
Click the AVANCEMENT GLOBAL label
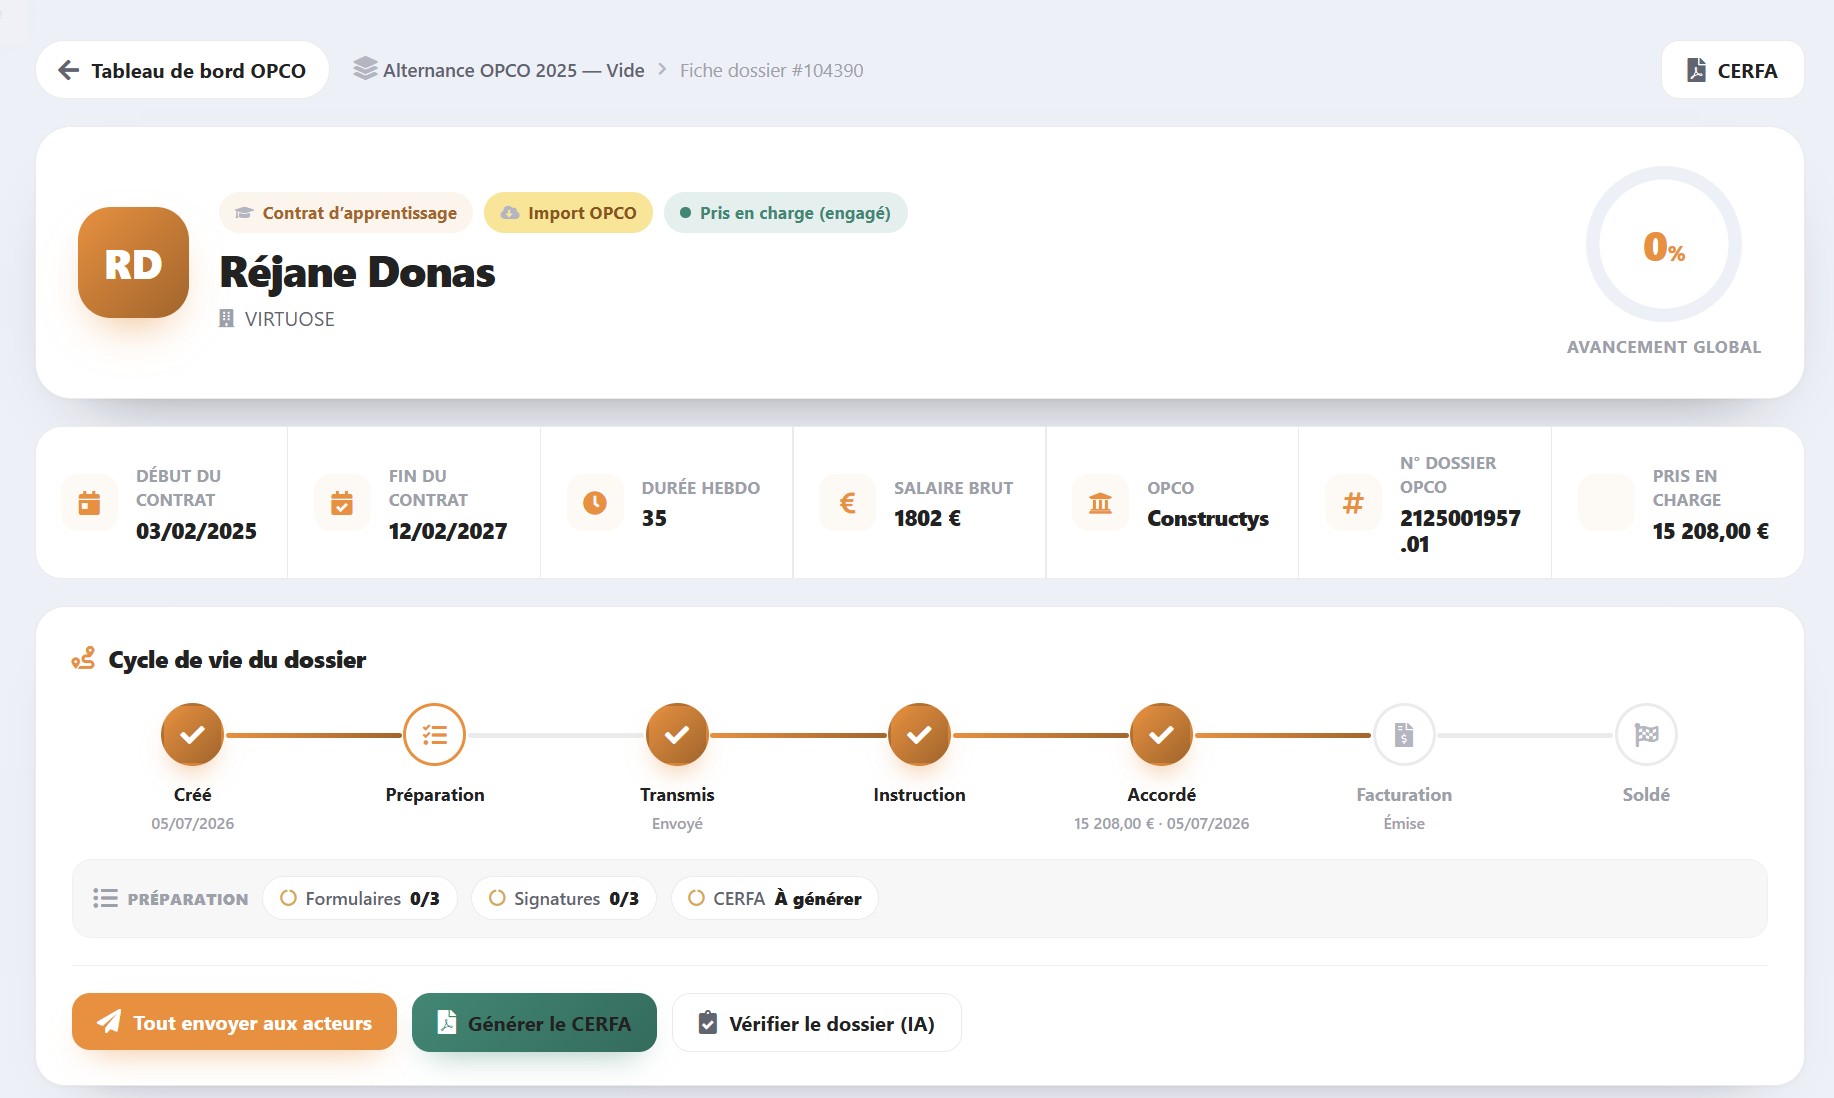[1663, 347]
